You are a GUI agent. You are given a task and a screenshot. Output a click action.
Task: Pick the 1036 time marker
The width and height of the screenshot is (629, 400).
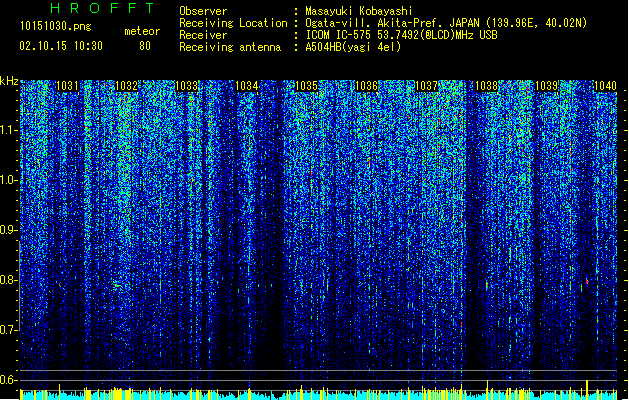pos(367,86)
